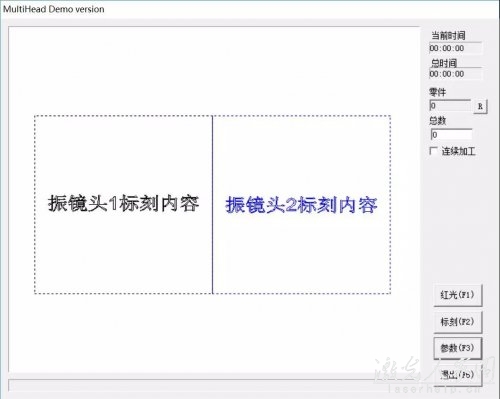Enable 连续加工 continuous processing checkbox
500x399 pixels.
[434, 151]
